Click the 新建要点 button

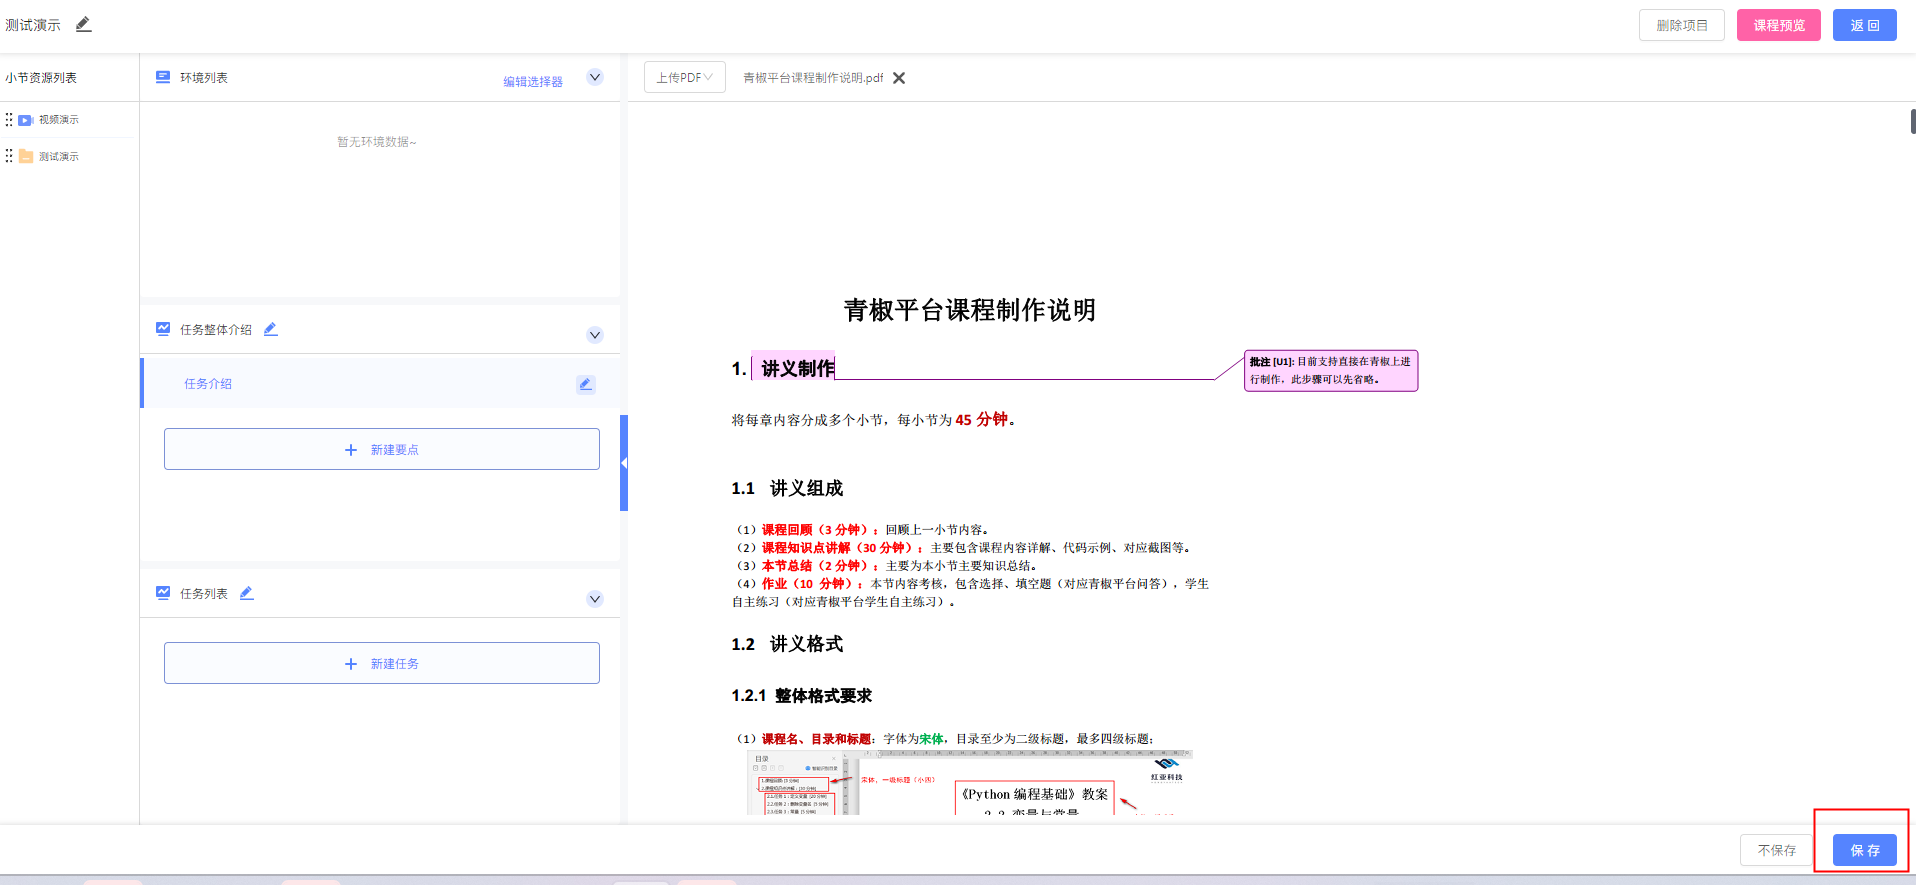click(x=382, y=449)
